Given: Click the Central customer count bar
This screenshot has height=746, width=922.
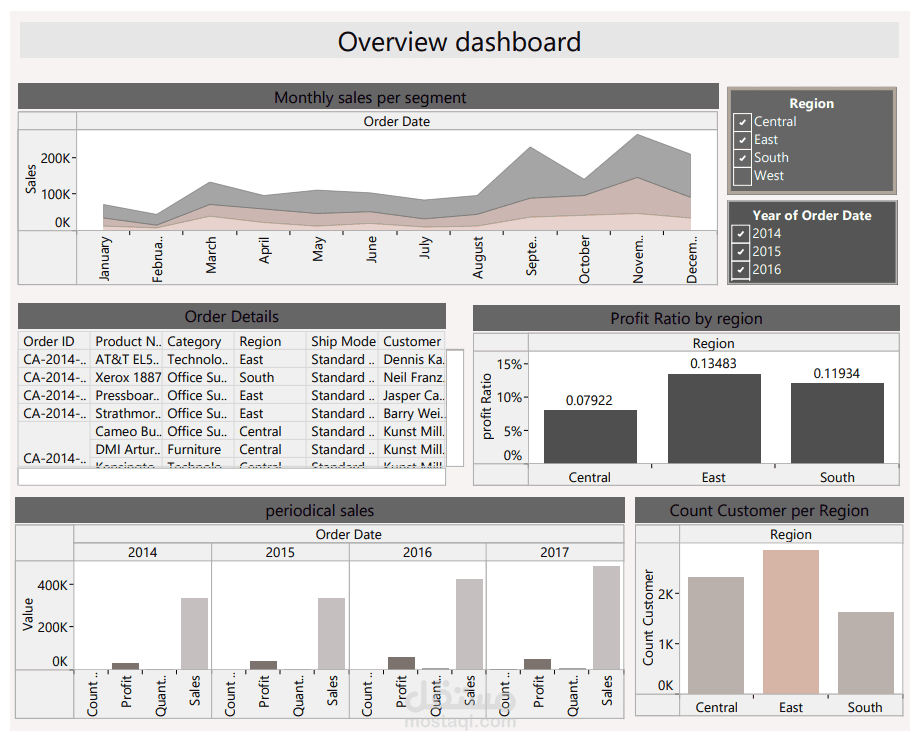Looking at the screenshot, I should 716,635.
